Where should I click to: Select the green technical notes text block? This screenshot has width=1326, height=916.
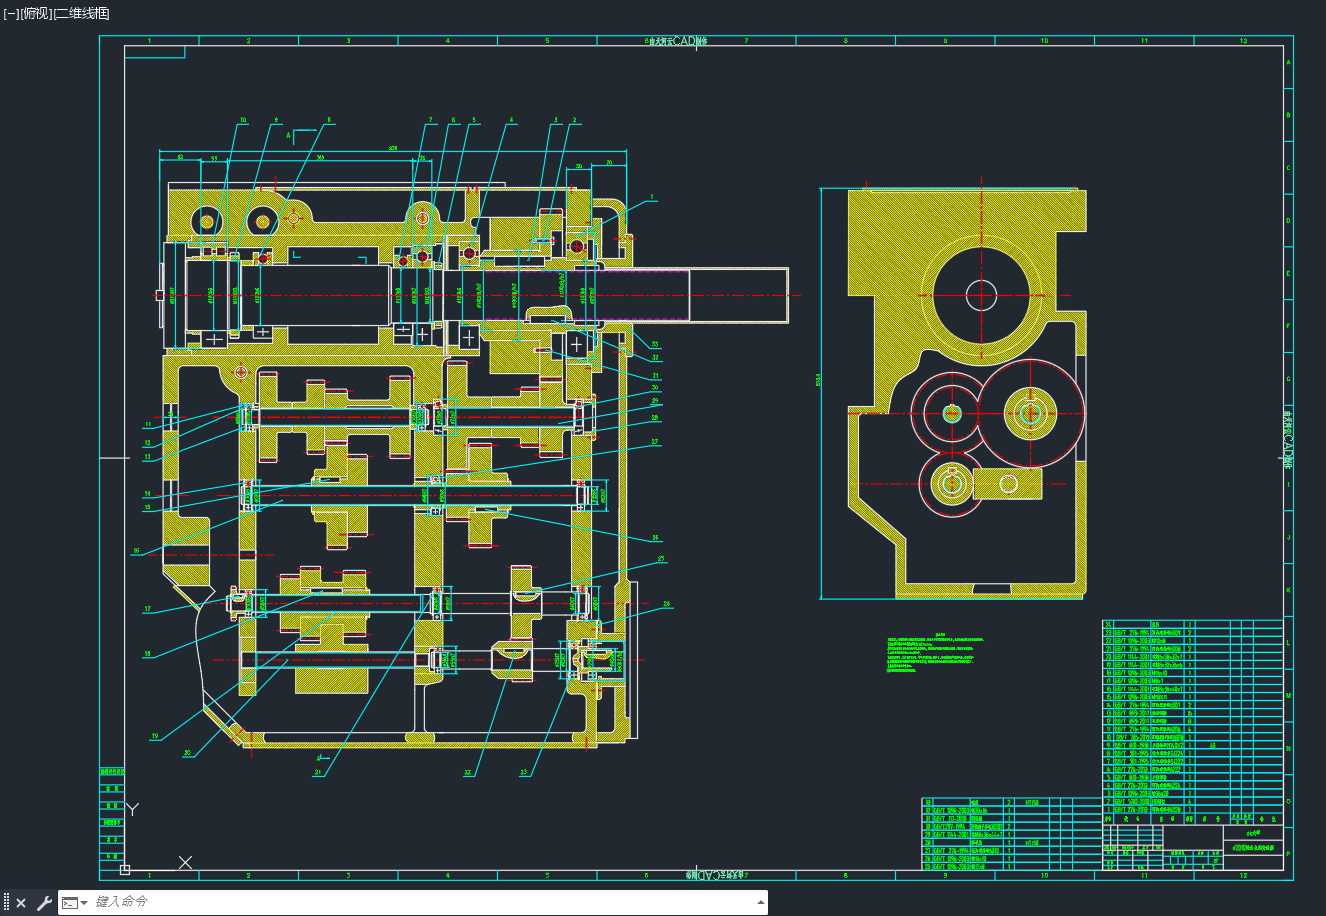click(936, 652)
